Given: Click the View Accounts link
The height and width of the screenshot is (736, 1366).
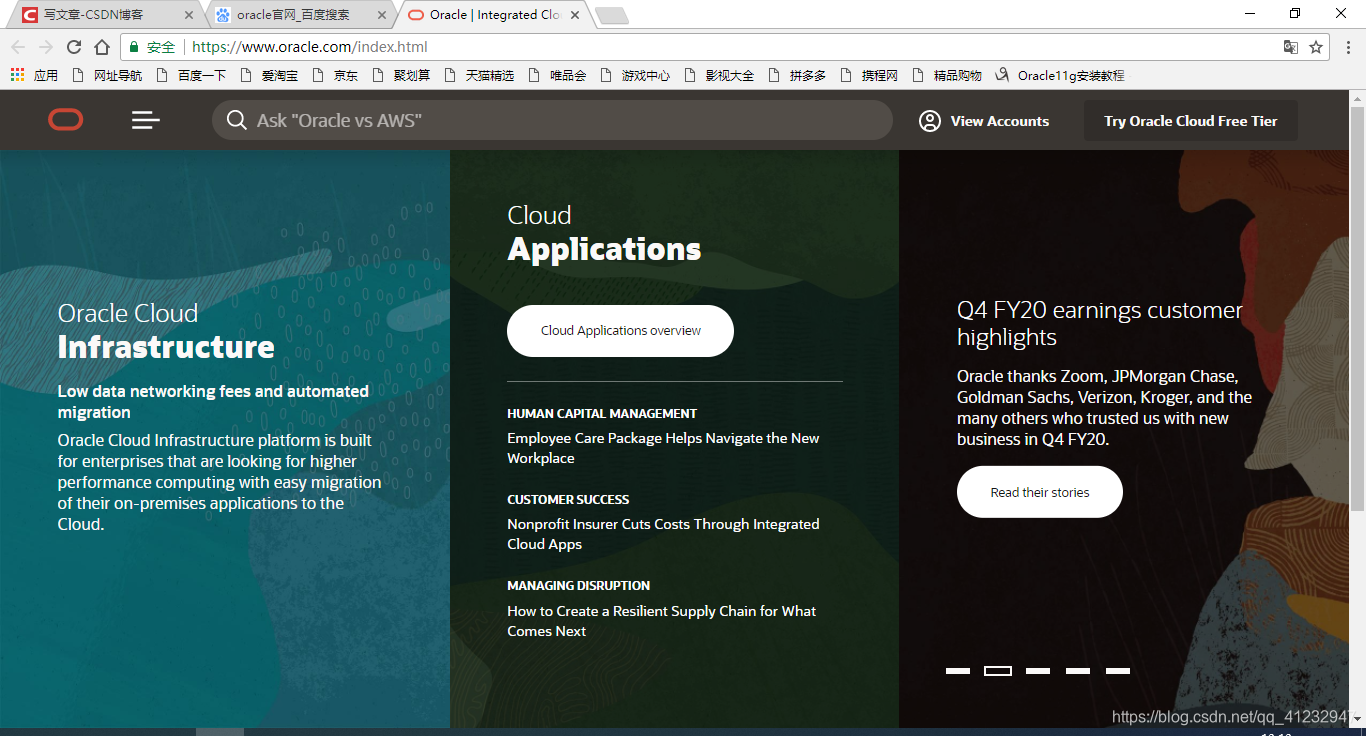Looking at the screenshot, I should 1000,121.
